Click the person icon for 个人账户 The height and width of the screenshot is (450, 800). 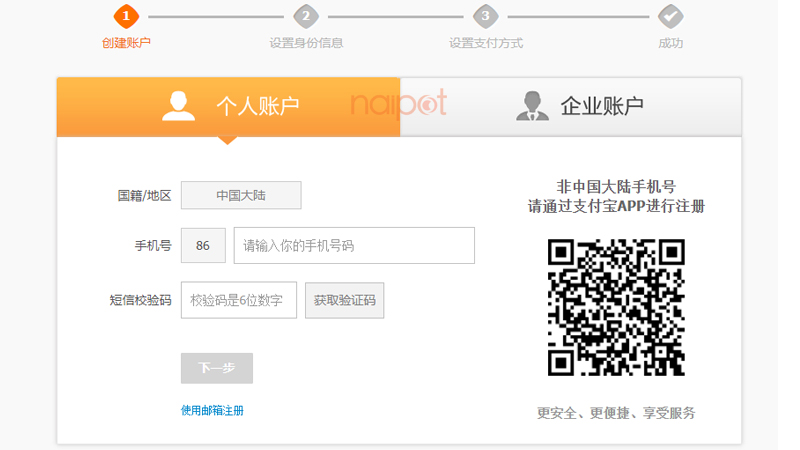(x=178, y=106)
